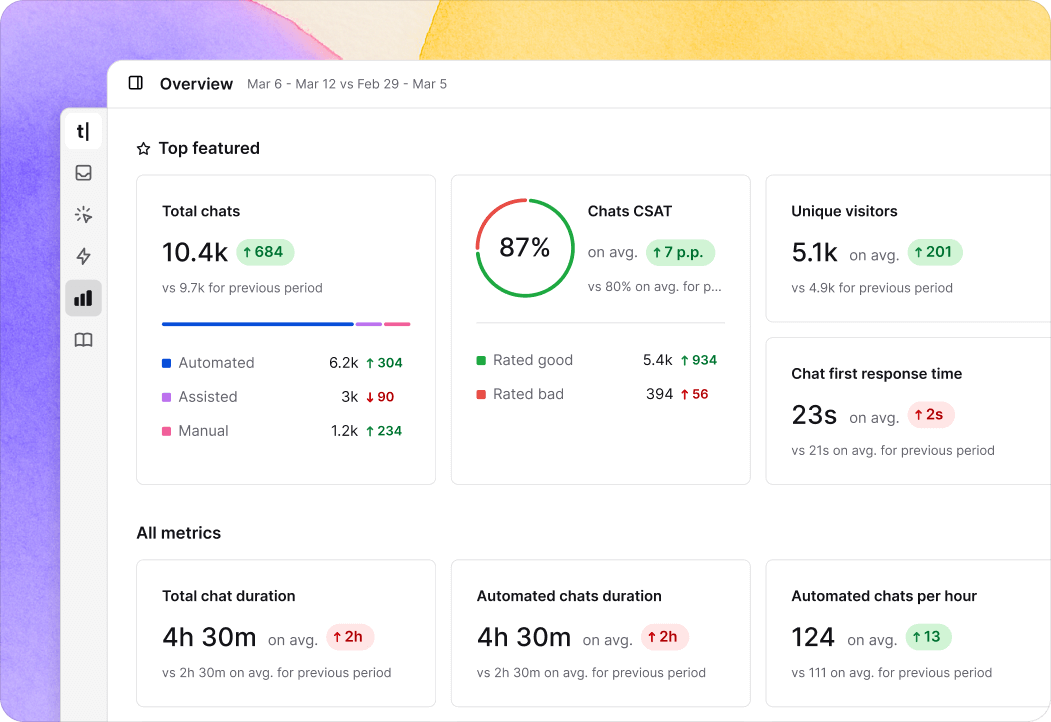The image size is (1051, 722).
Task: Click the Chats CSAT card title
Action: tap(629, 211)
